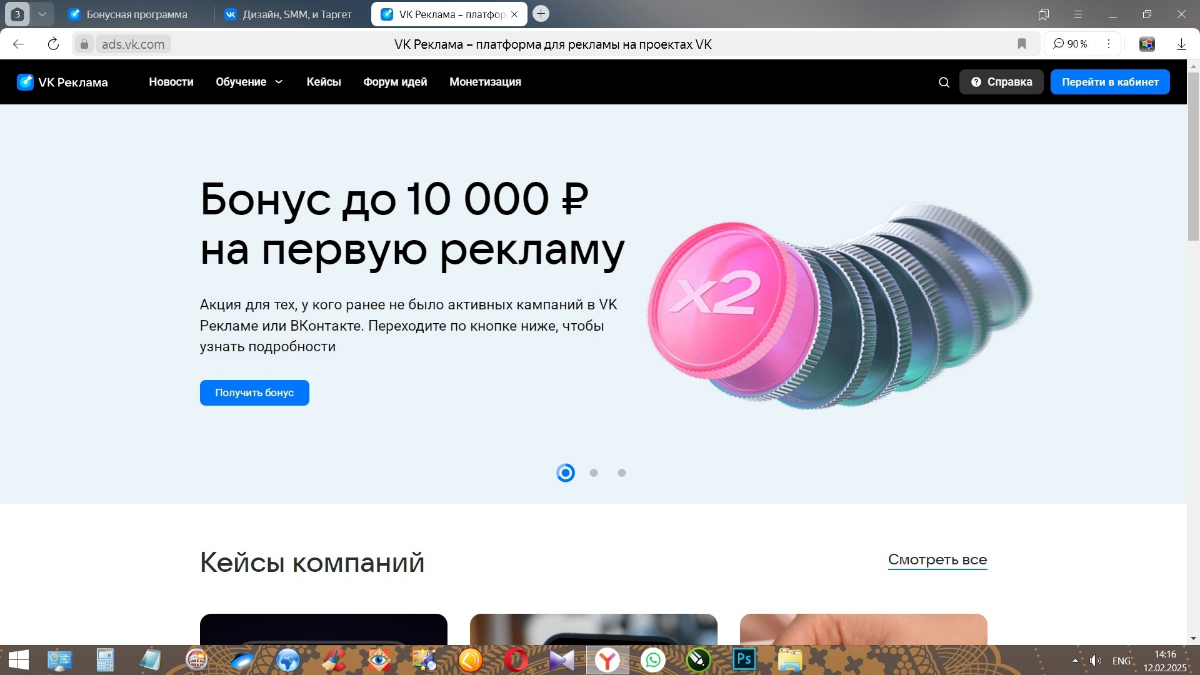Viewport: 1200px width, 675px height.
Task: Open Смотреть все cases link
Action: (x=936, y=559)
